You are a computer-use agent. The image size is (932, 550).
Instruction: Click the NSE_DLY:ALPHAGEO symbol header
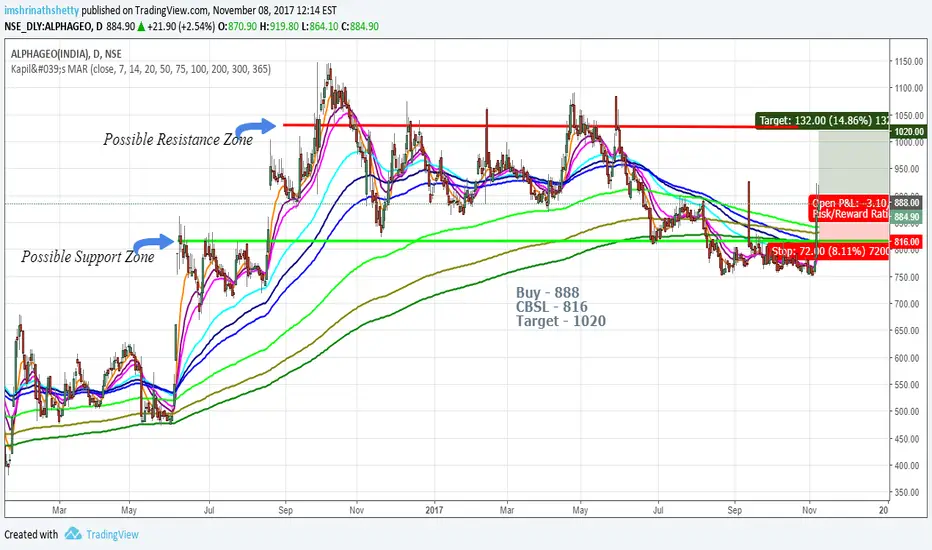[53, 26]
